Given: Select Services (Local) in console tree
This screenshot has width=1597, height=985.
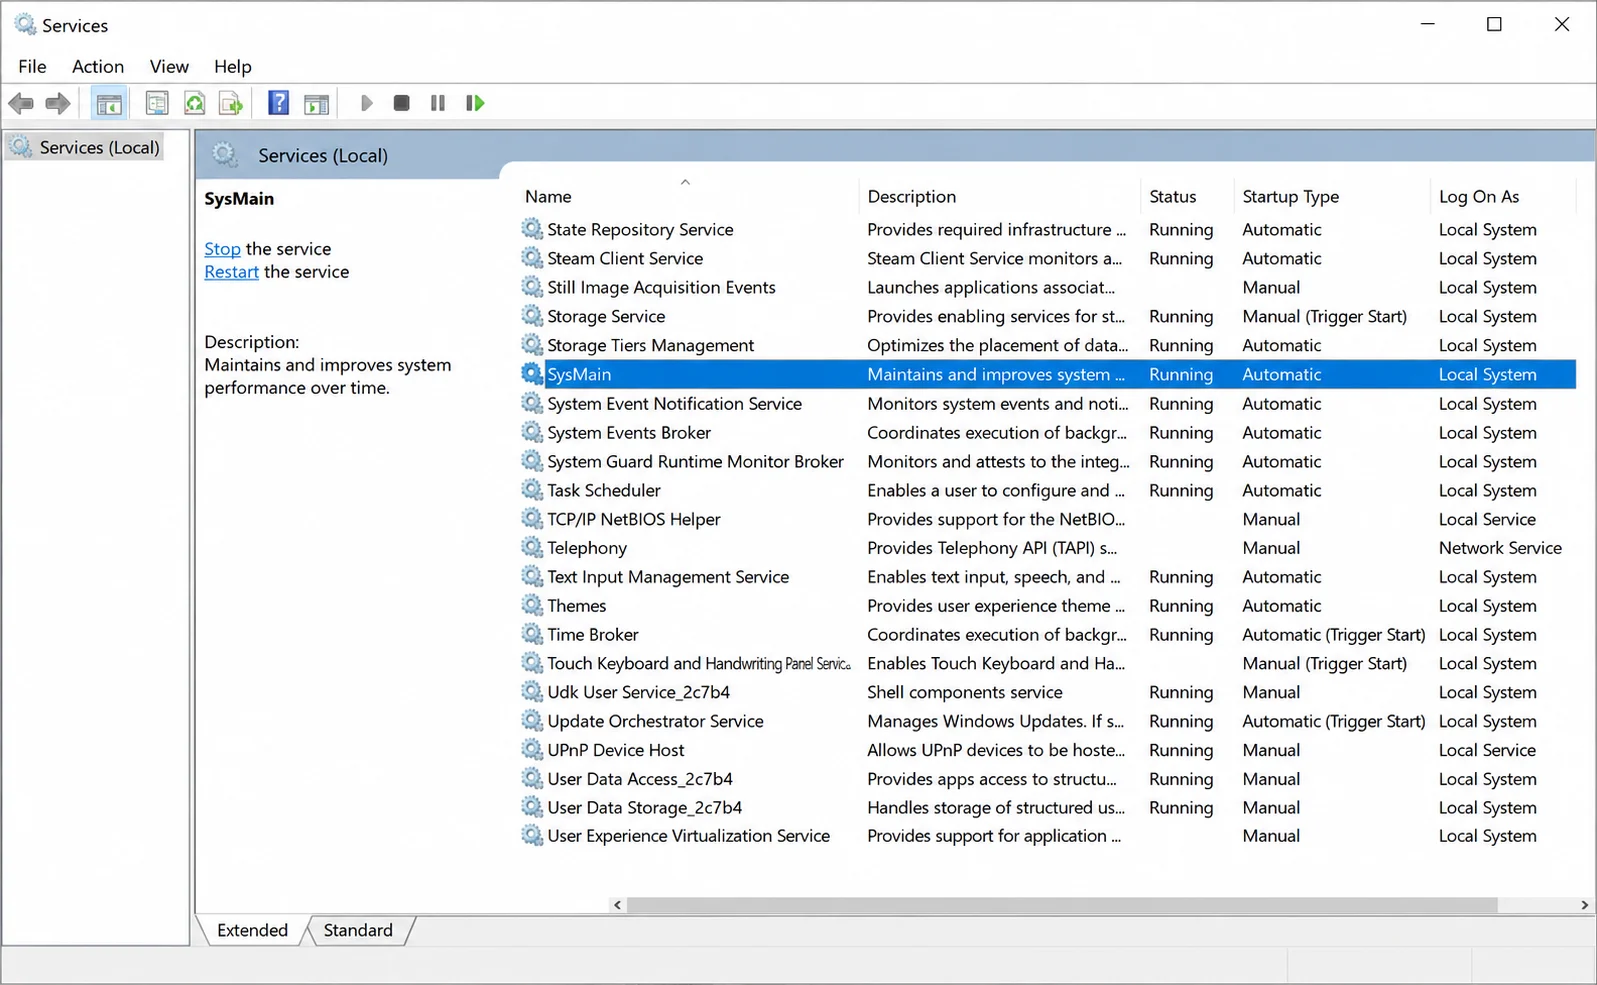Looking at the screenshot, I should pyautogui.click(x=86, y=147).
